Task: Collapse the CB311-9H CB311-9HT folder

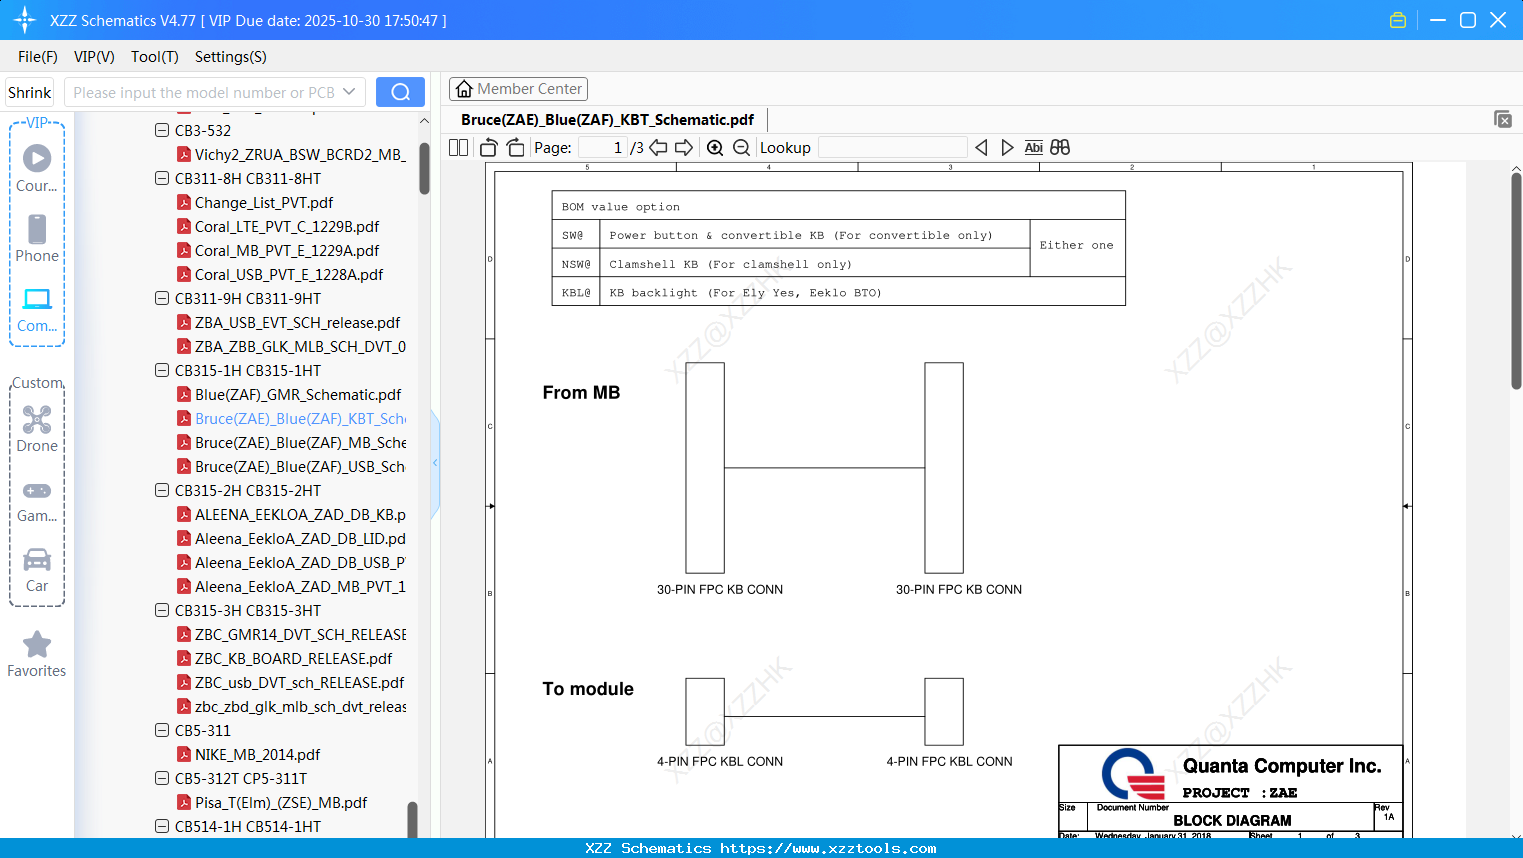Action: pos(162,298)
